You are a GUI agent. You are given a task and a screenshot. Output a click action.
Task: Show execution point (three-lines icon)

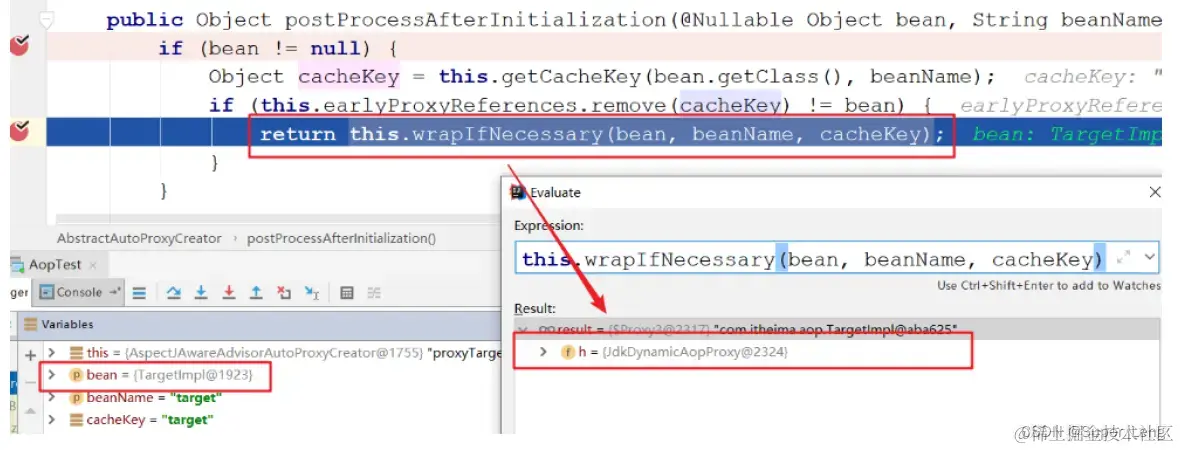(139, 293)
